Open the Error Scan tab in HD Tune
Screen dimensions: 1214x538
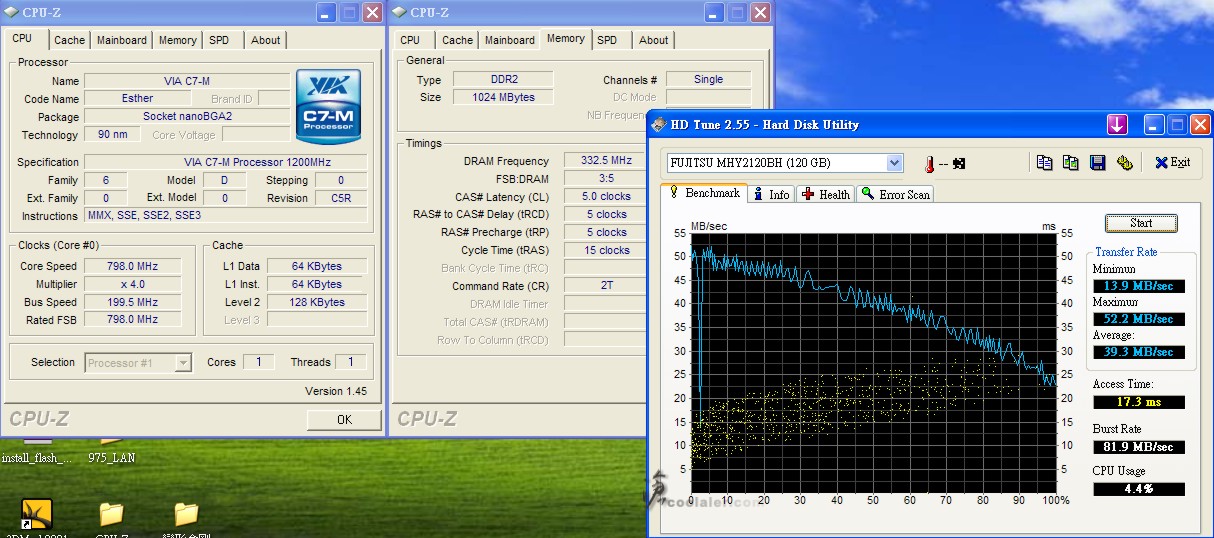pos(895,194)
